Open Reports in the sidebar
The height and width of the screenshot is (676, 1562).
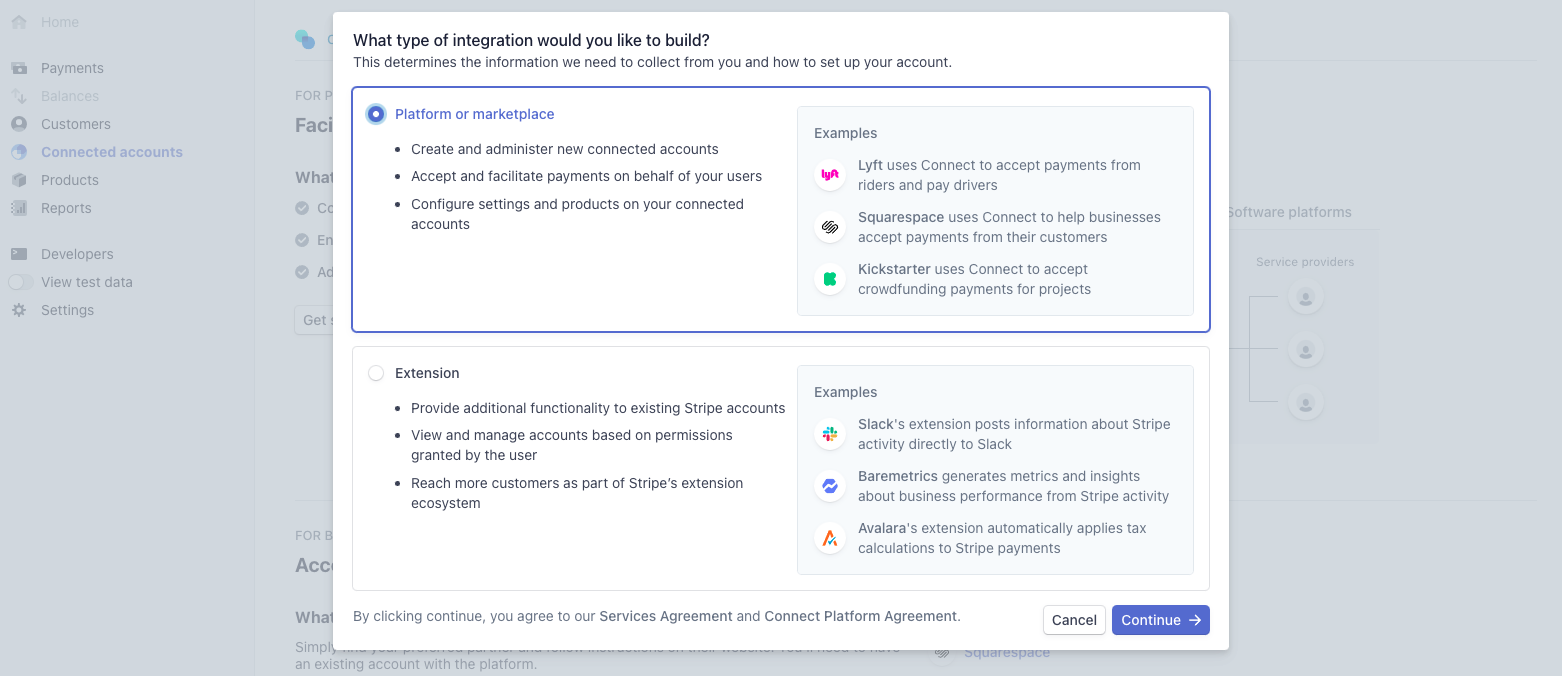pyautogui.click(x=66, y=208)
